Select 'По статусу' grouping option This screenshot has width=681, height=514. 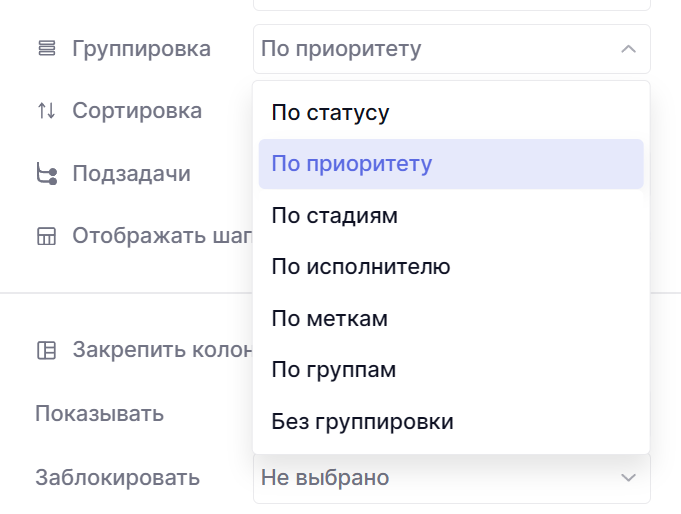tap(330, 112)
